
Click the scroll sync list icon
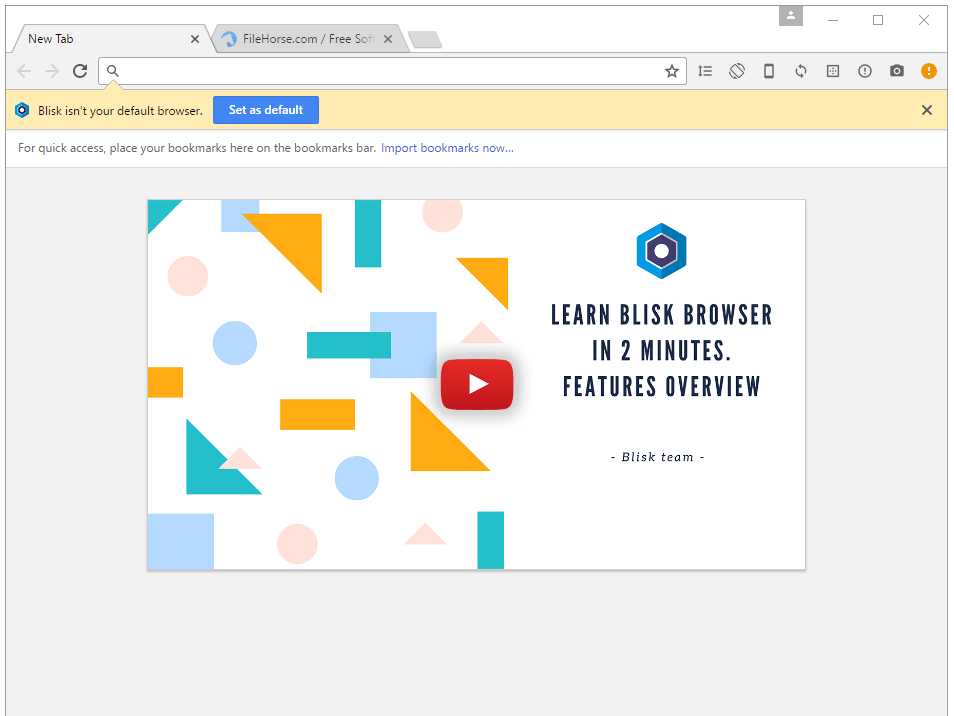pos(705,71)
